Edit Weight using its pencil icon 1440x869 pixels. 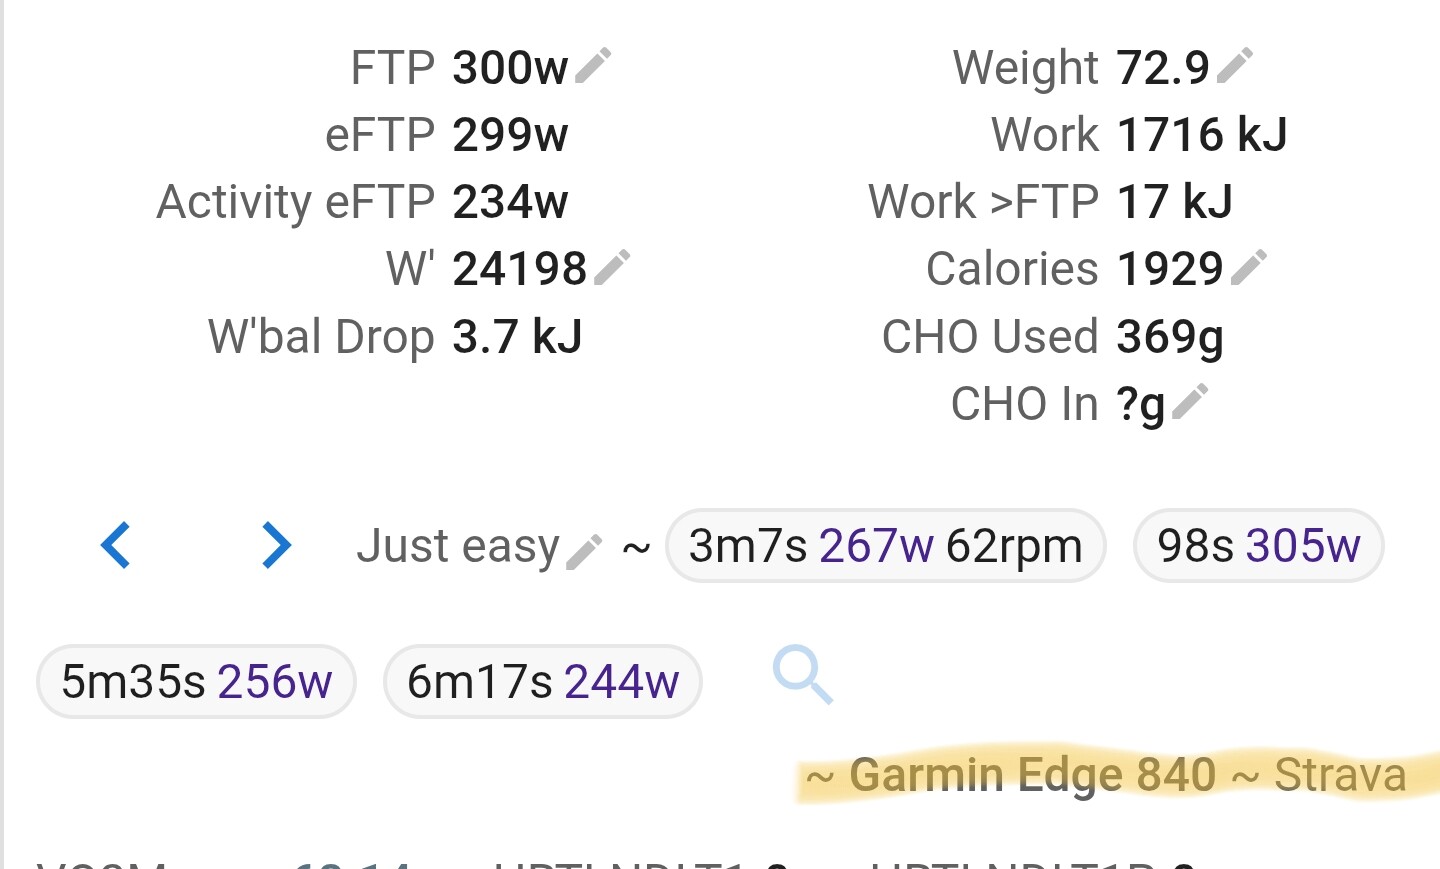[x=1235, y=66]
